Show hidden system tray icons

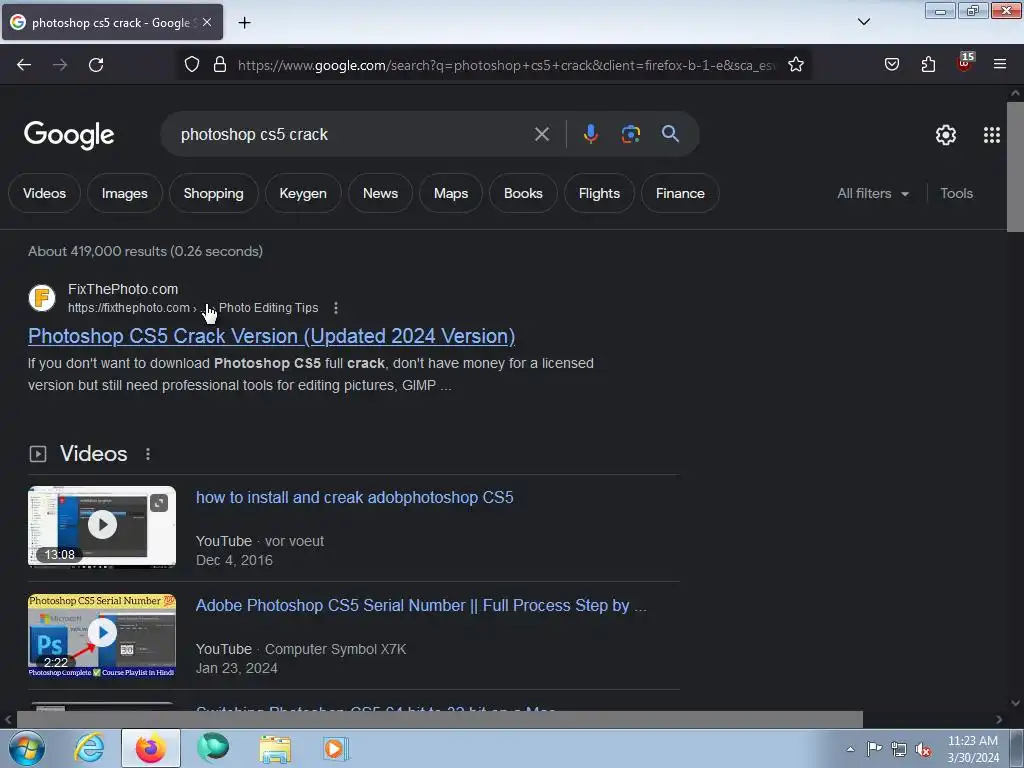pos(850,749)
